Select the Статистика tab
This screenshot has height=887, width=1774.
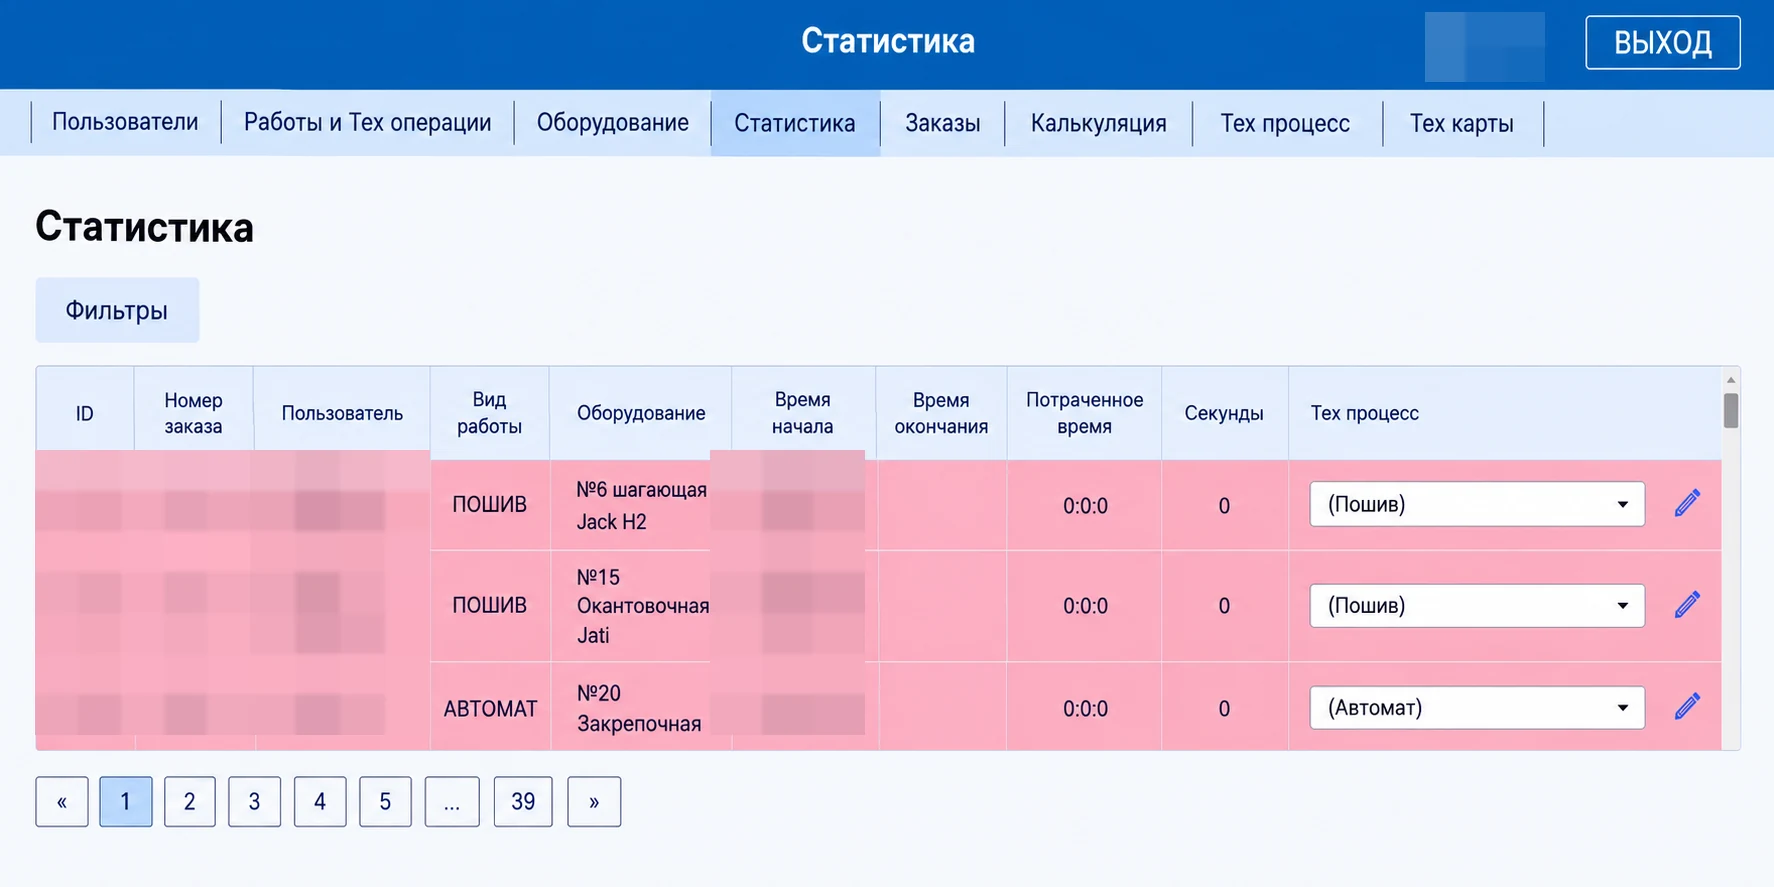click(795, 123)
